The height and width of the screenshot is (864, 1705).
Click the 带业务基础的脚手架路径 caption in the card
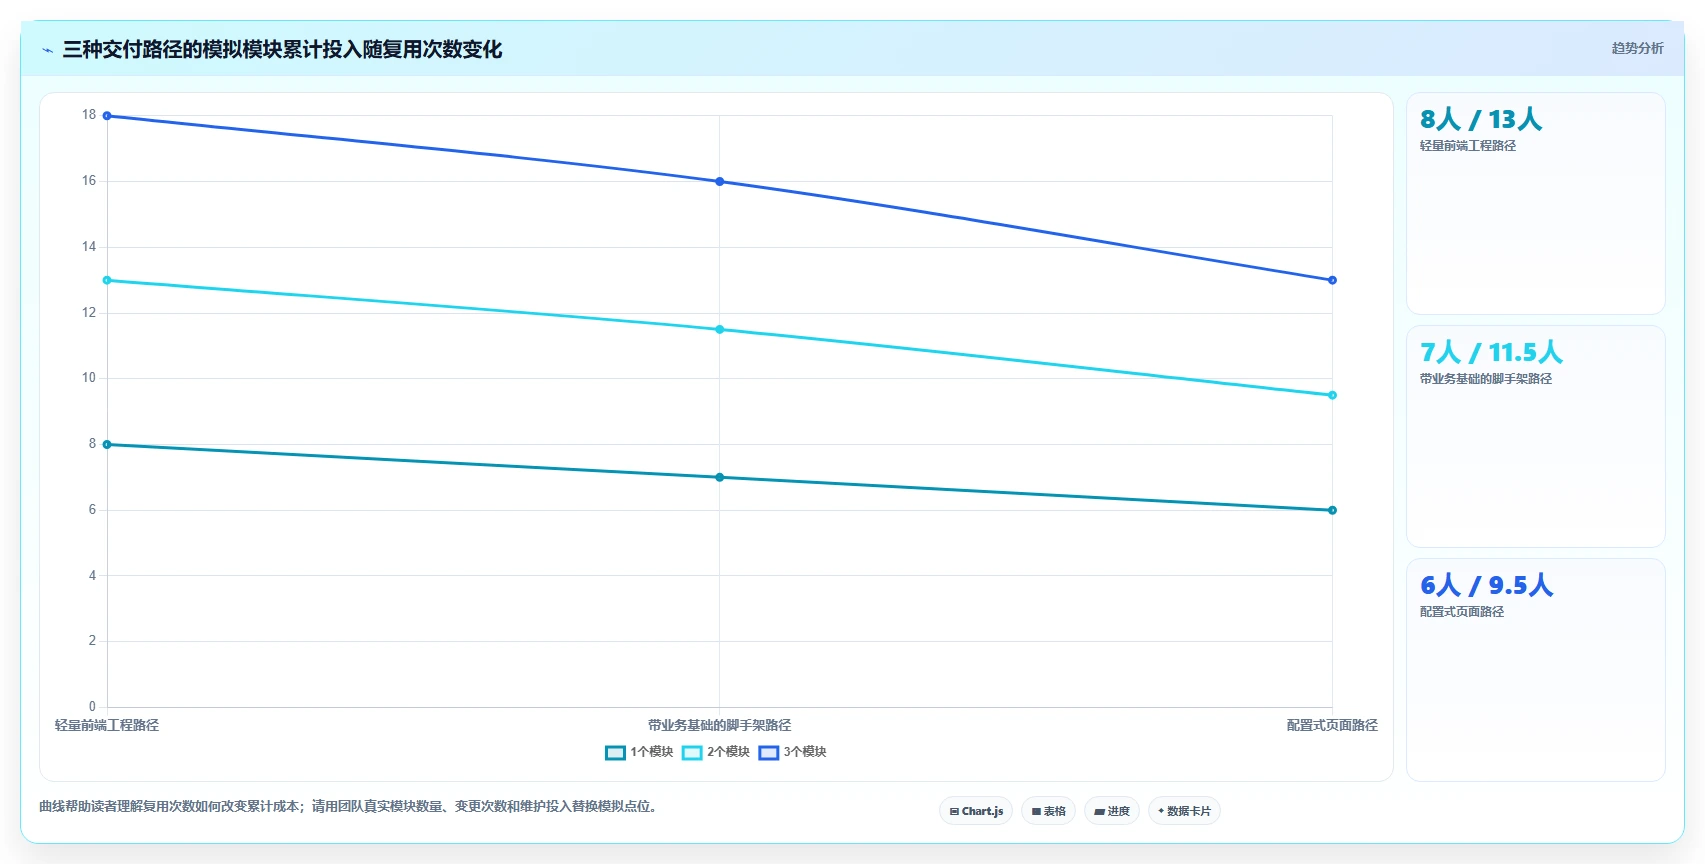click(1486, 379)
